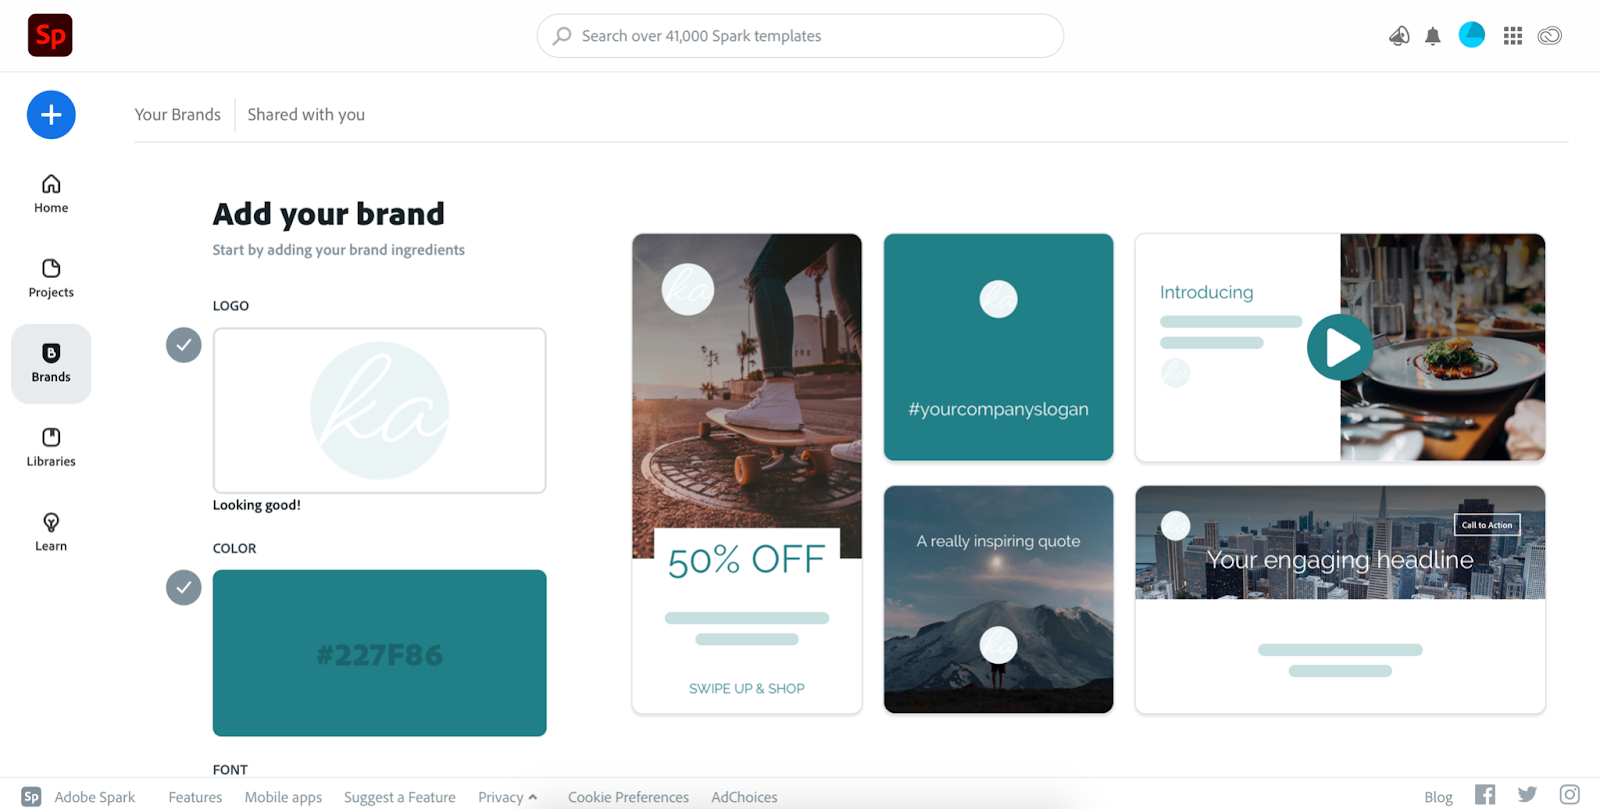Screen dimensions: 1600x809
Task: Toggle the color checkmark circle
Action: tap(184, 588)
